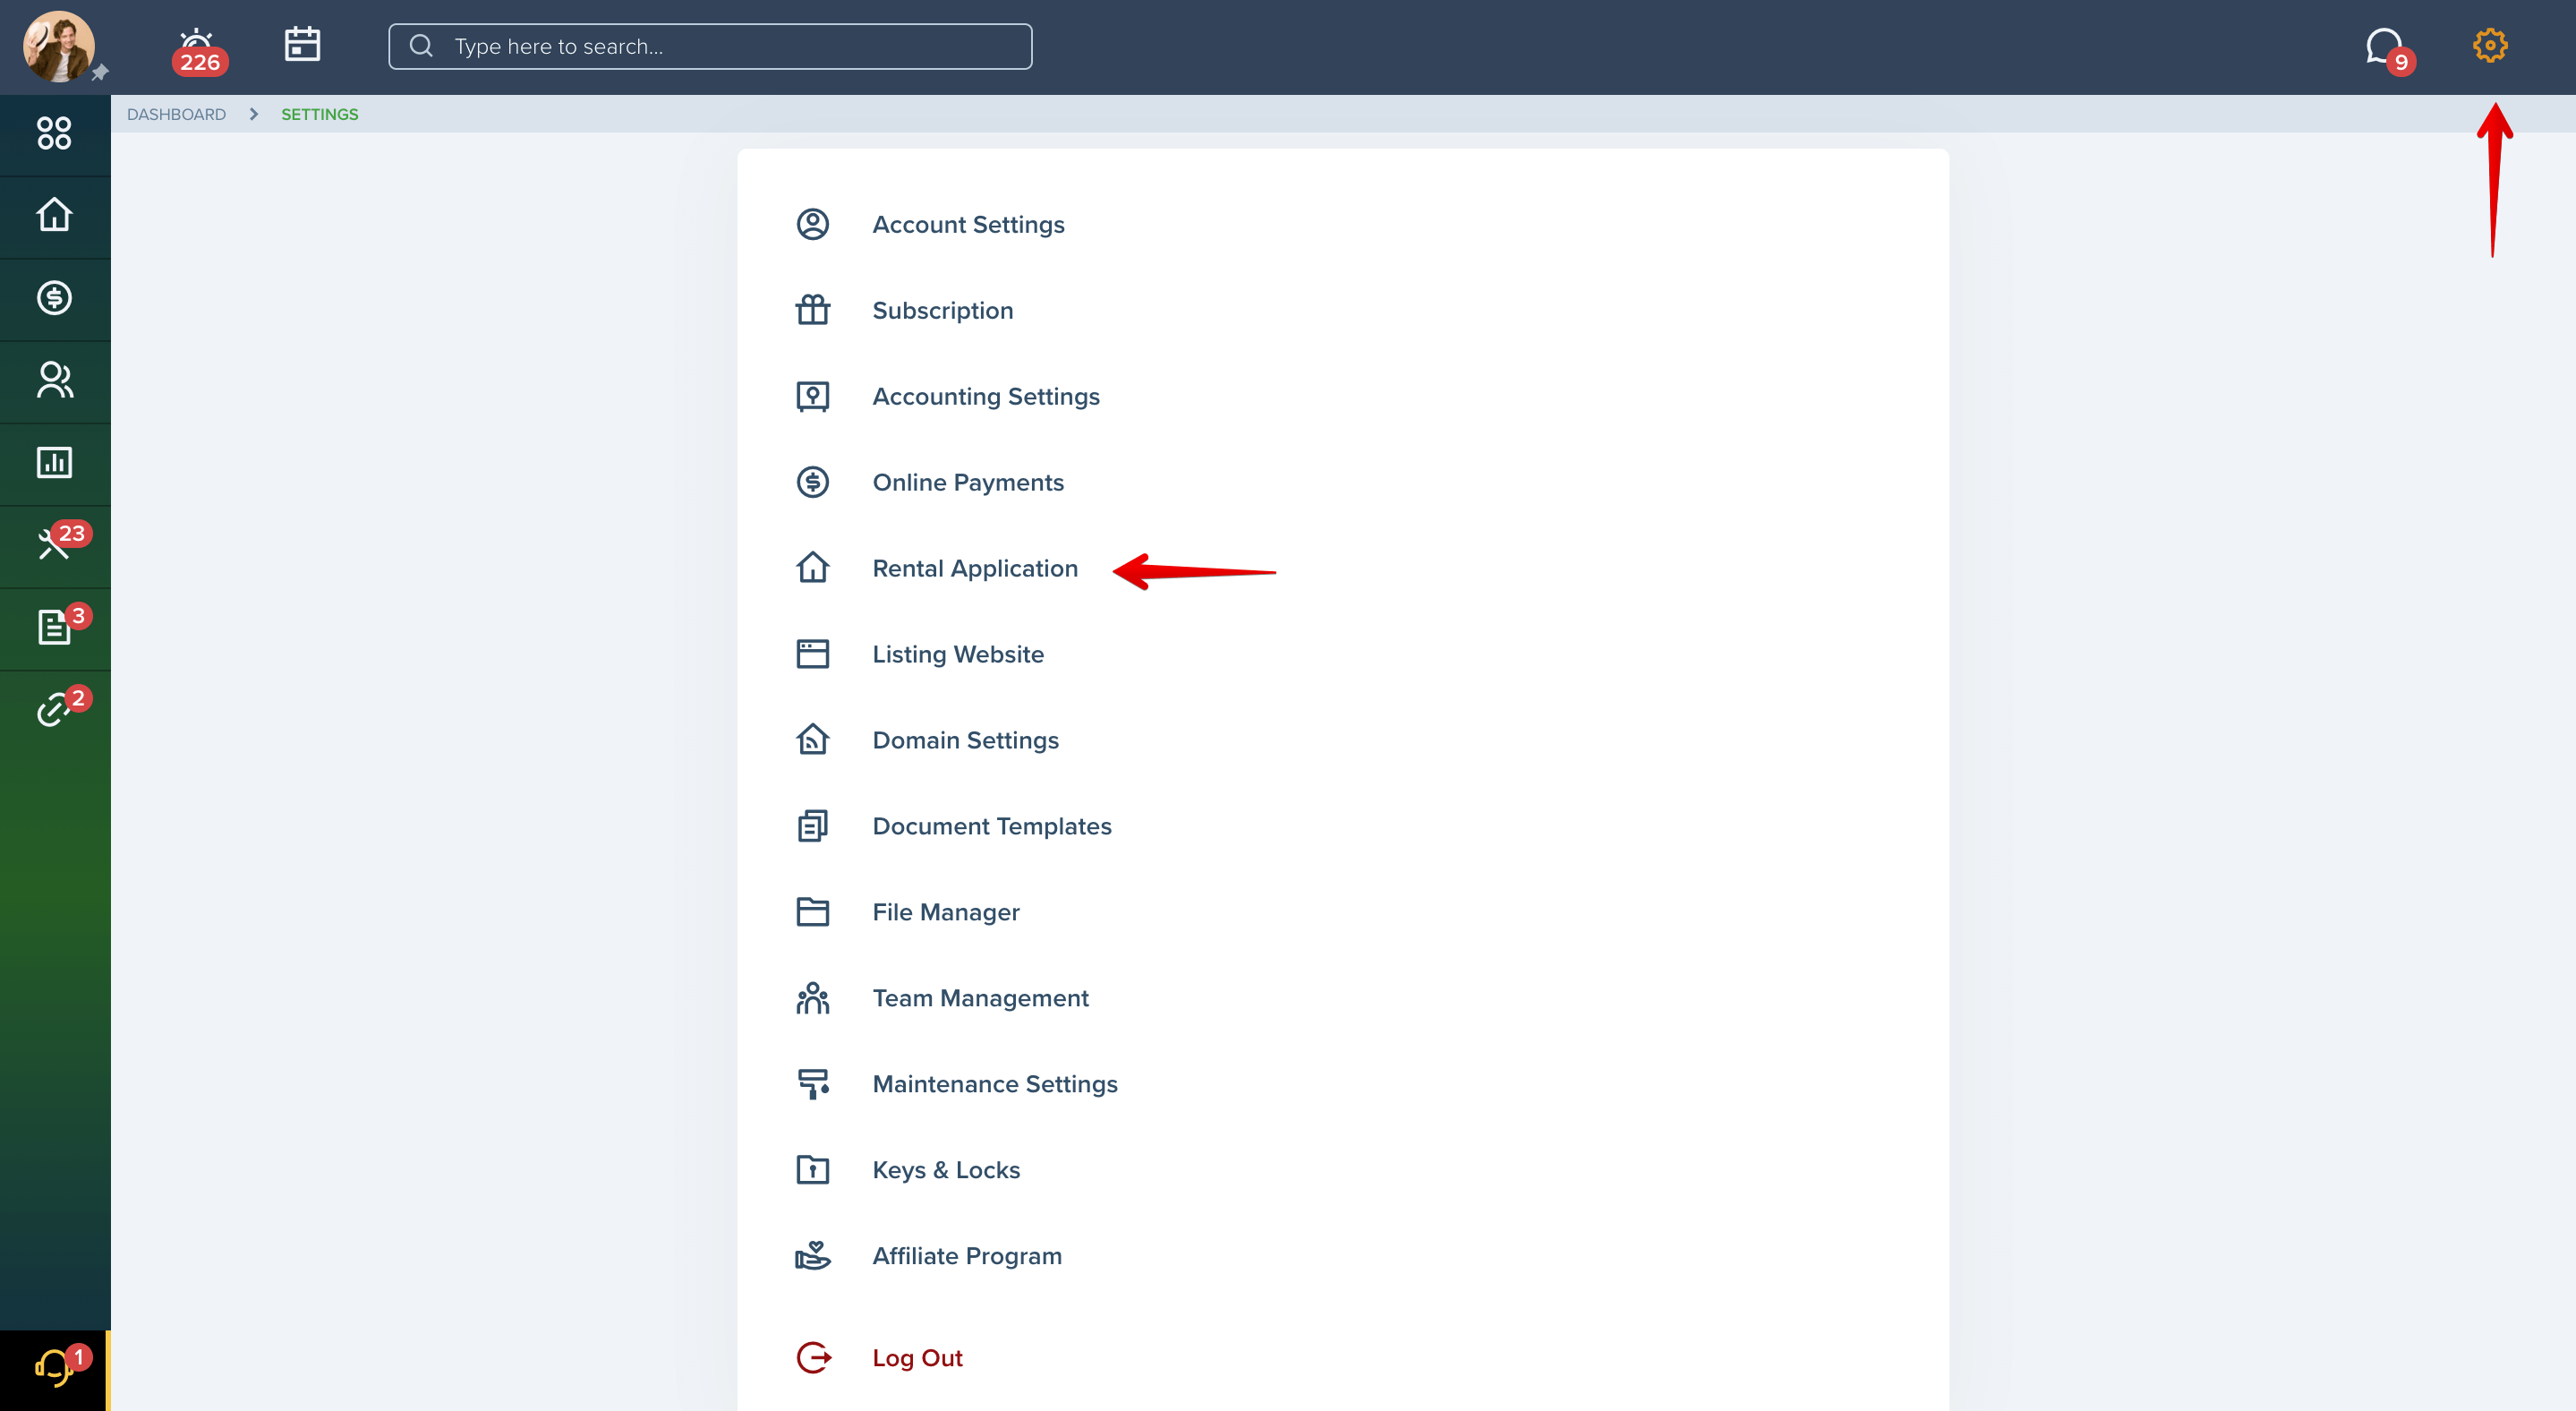This screenshot has width=2576, height=1411.
Task: Open Listing Website settings
Action: (957, 654)
